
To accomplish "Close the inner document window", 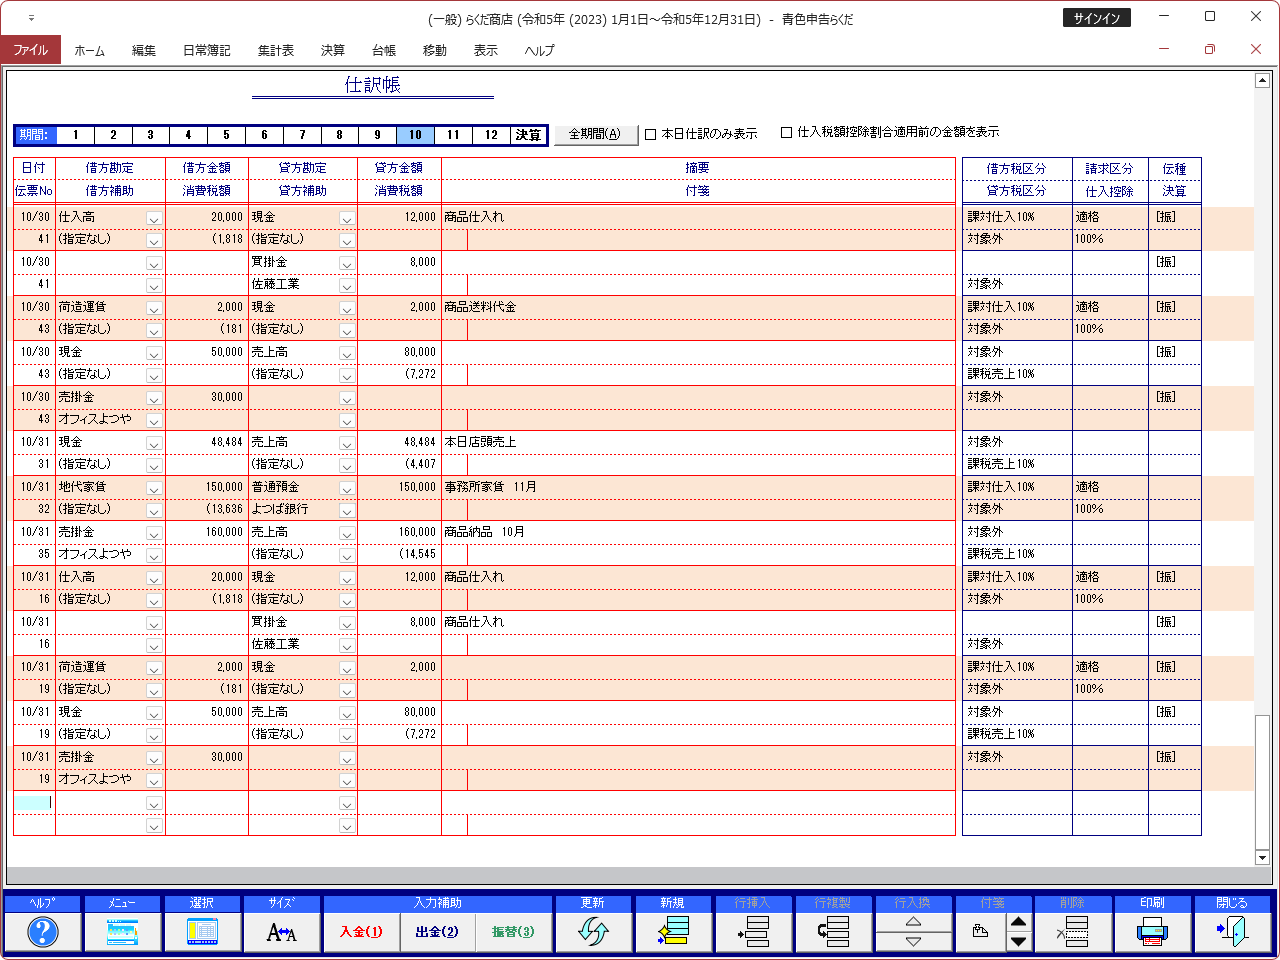I will click(x=1256, y=49).
